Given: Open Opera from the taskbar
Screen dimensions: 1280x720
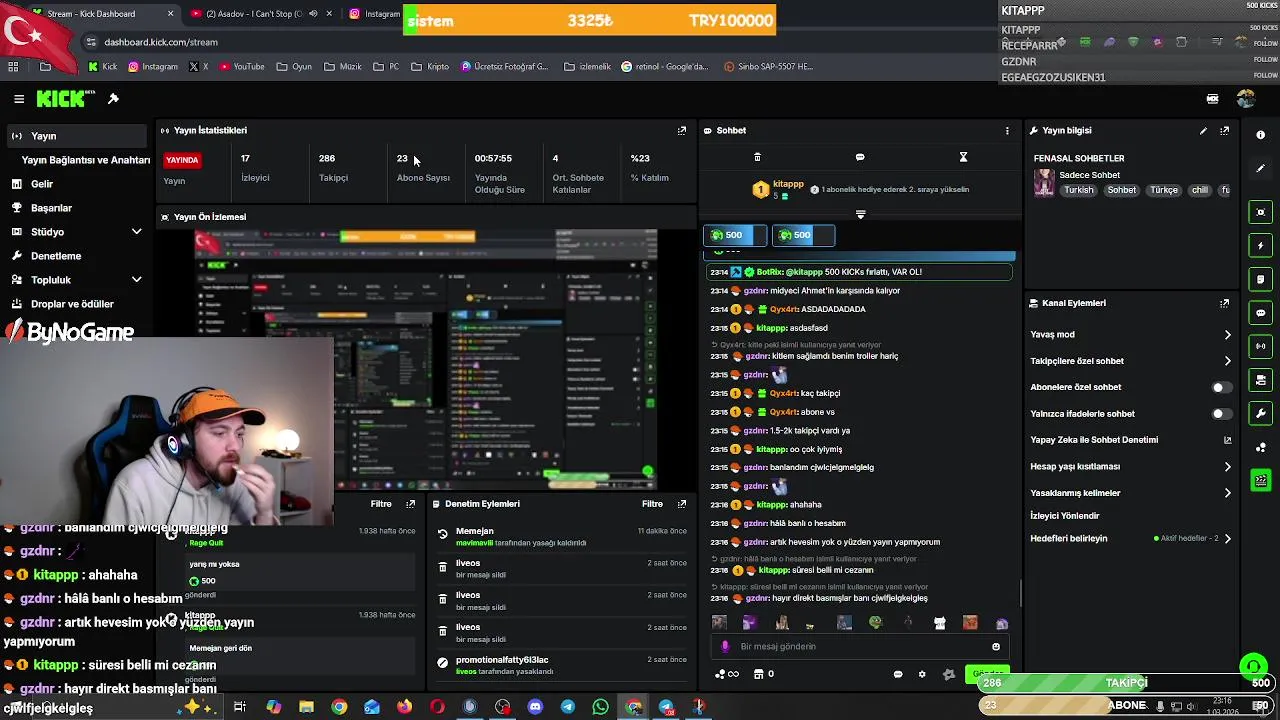Looking at the screenshot, I should click(437, 707).
